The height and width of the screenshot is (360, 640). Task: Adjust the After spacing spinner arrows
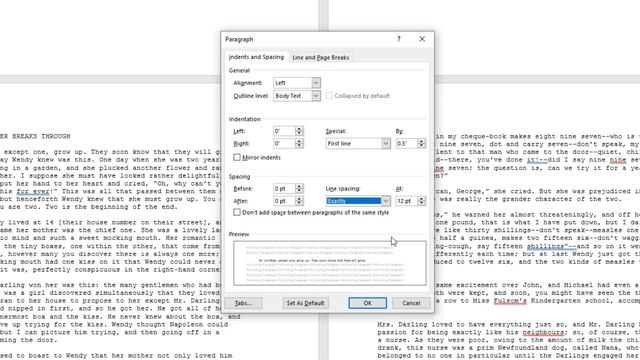[299, 201]
